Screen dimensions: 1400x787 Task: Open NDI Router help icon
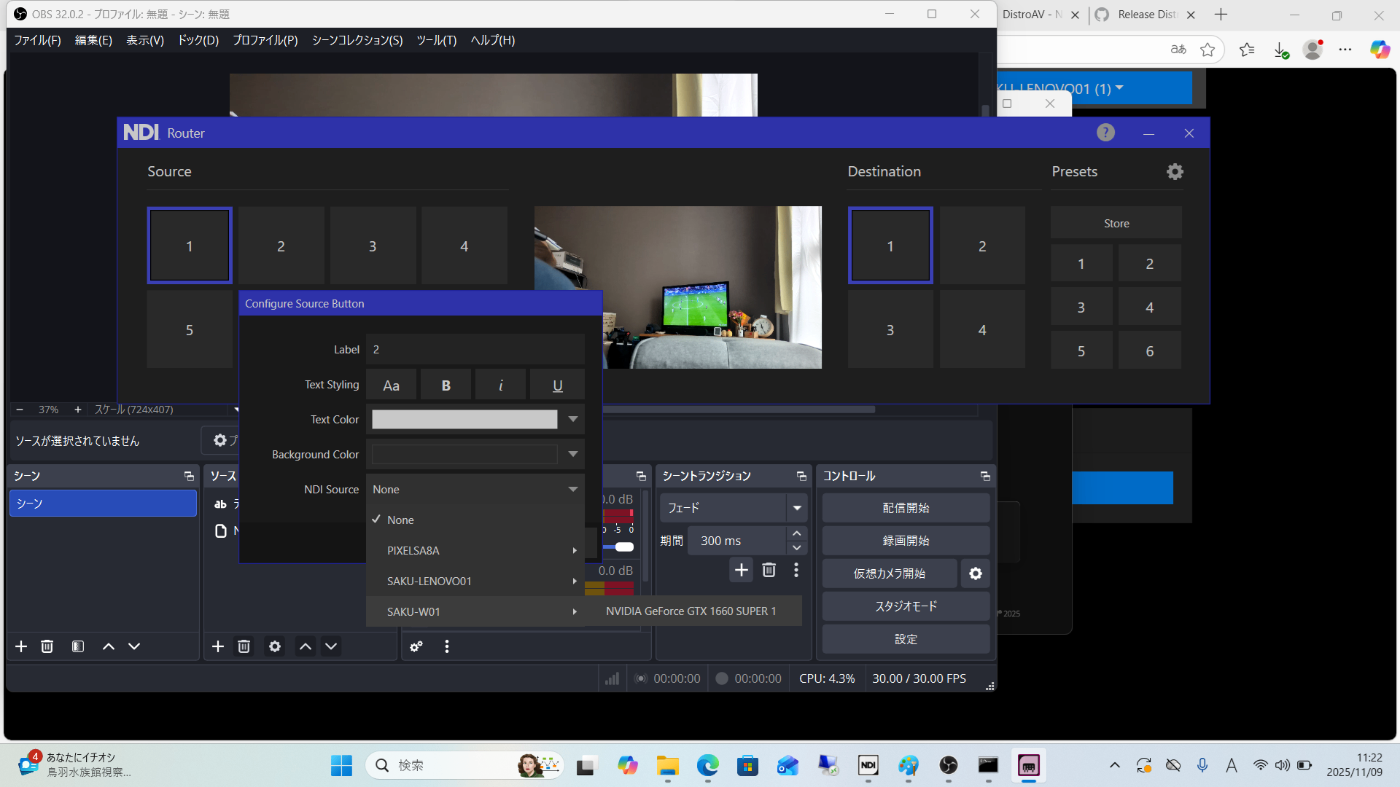point(1105,132)
